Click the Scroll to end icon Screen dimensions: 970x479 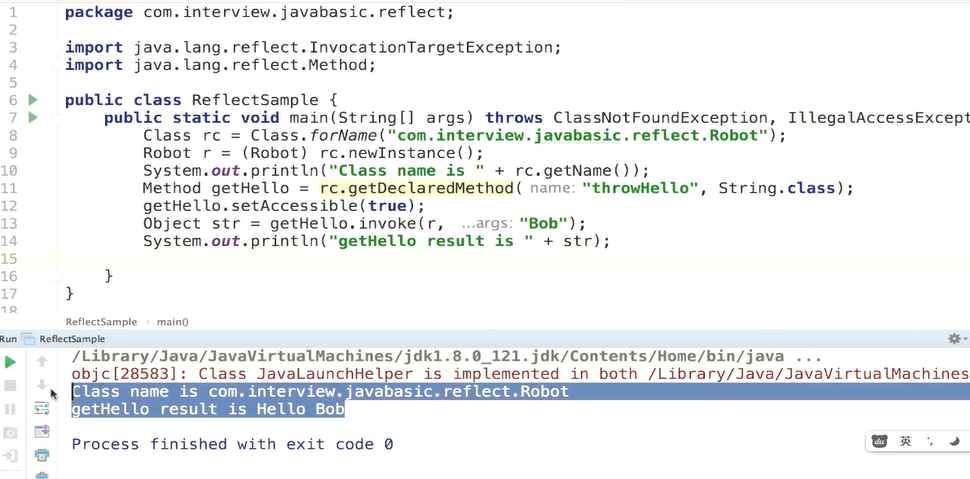click(41, 431)
